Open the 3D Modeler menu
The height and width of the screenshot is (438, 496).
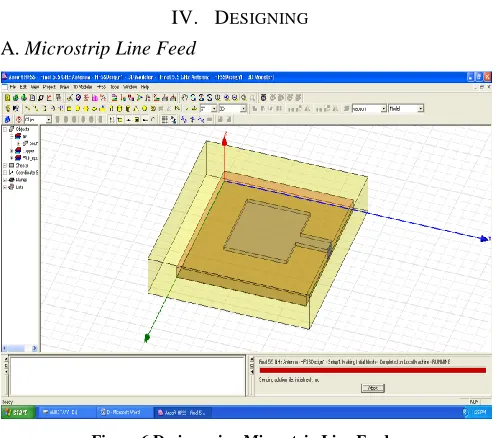pyautogui.click(x=83, y=87)
